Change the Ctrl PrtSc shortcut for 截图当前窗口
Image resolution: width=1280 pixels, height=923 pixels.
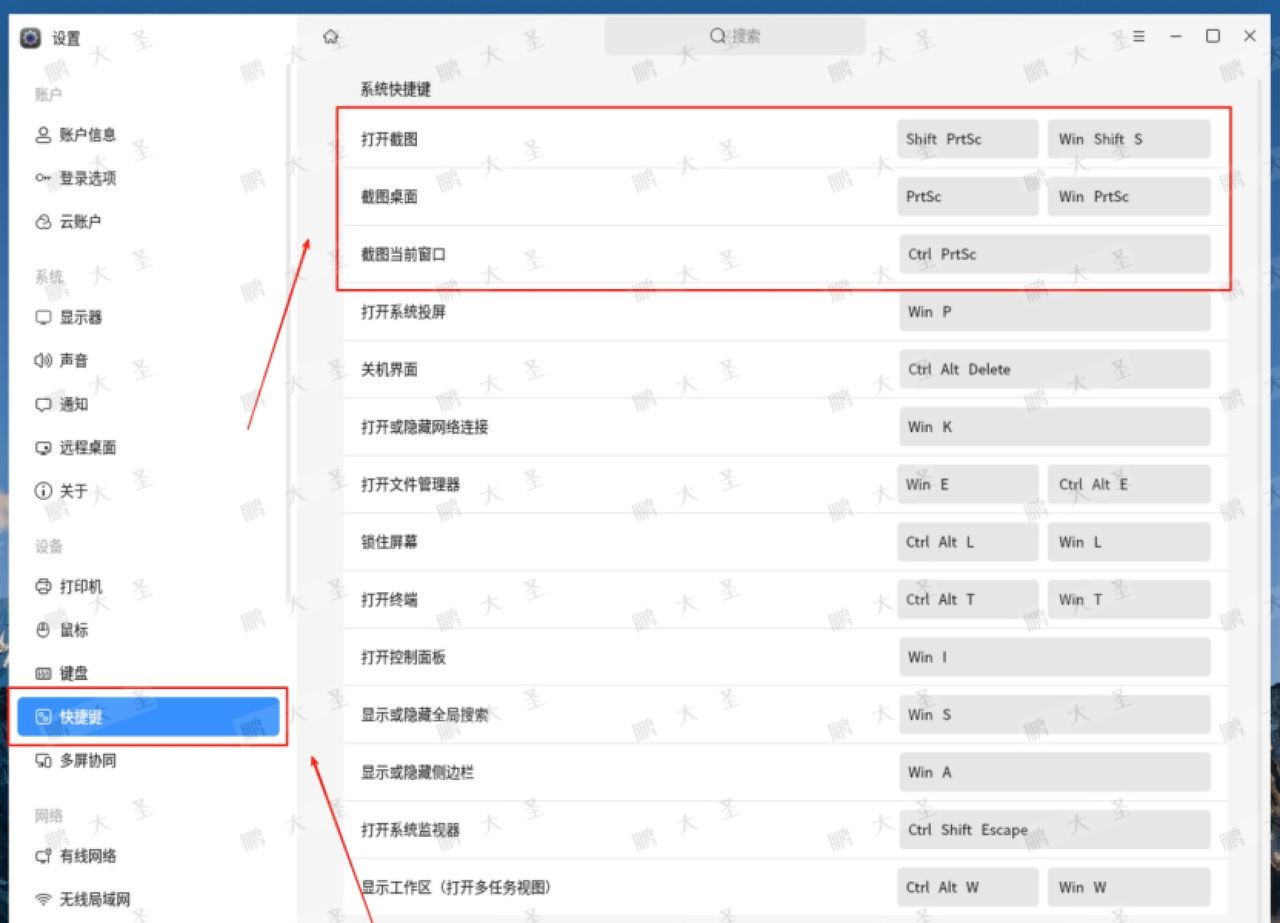tap(1055, 254)
